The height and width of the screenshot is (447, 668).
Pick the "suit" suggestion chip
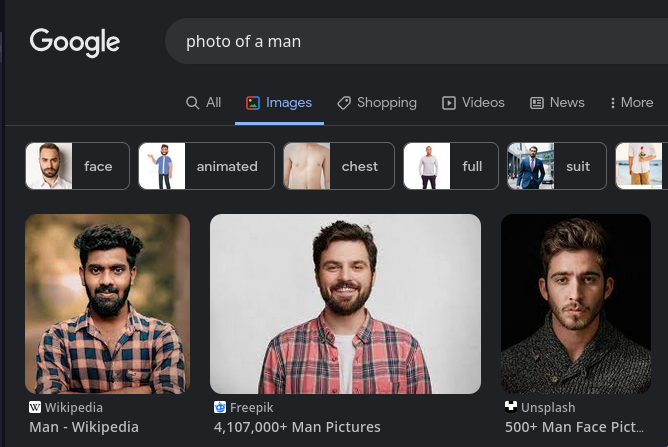coord(556,166)
